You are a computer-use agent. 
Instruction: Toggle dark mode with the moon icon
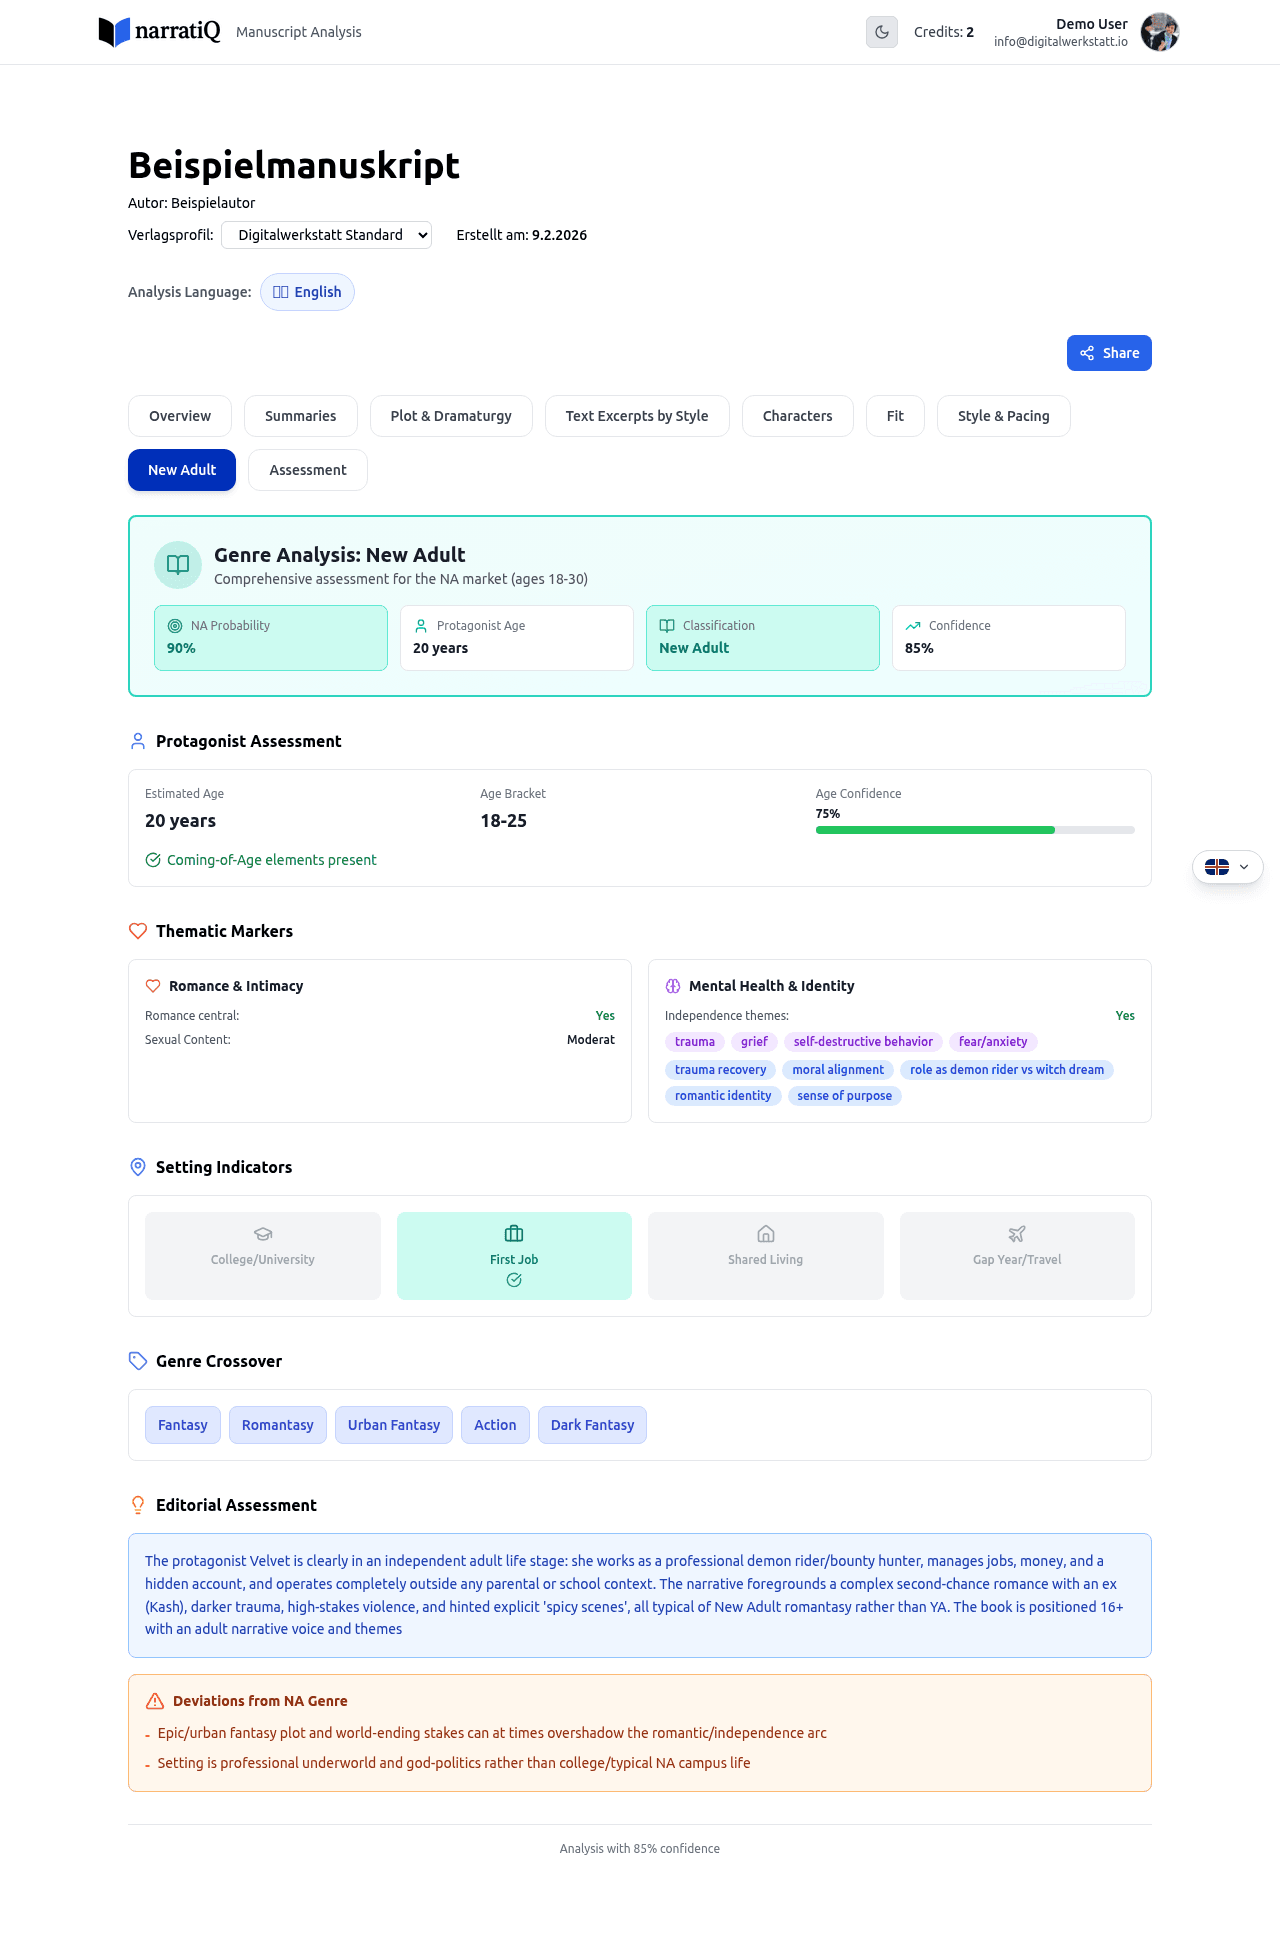point(881,32)
